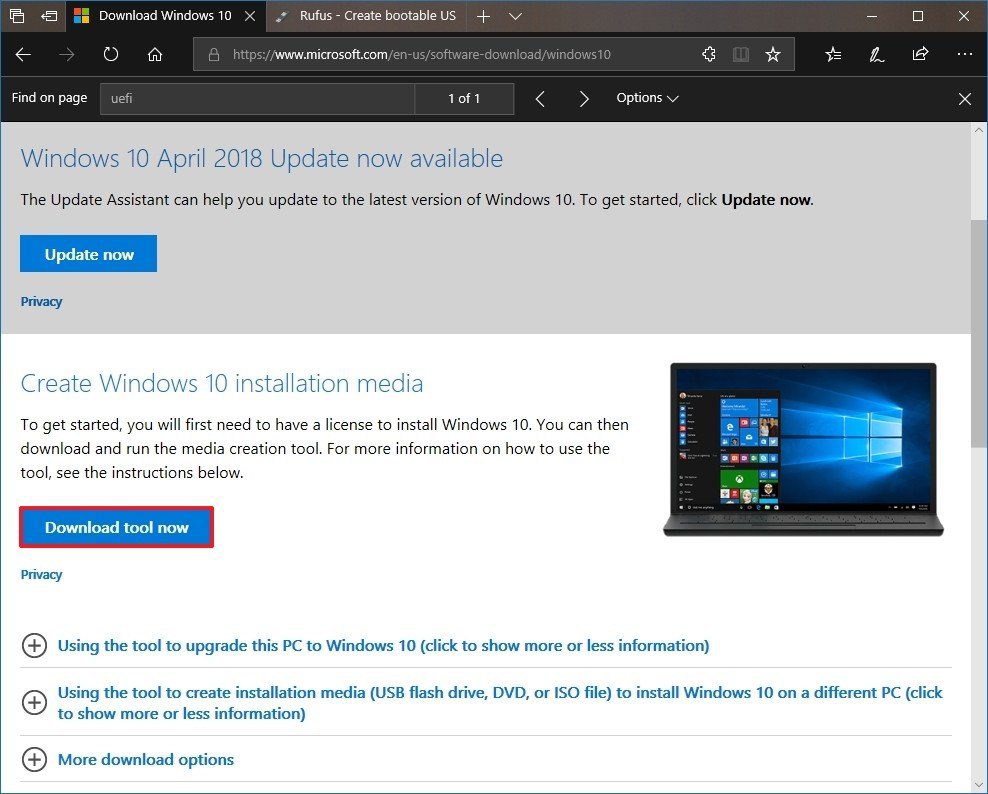This screenshot has width=988, height=794.
Task: Share this page
Action: 921,55
